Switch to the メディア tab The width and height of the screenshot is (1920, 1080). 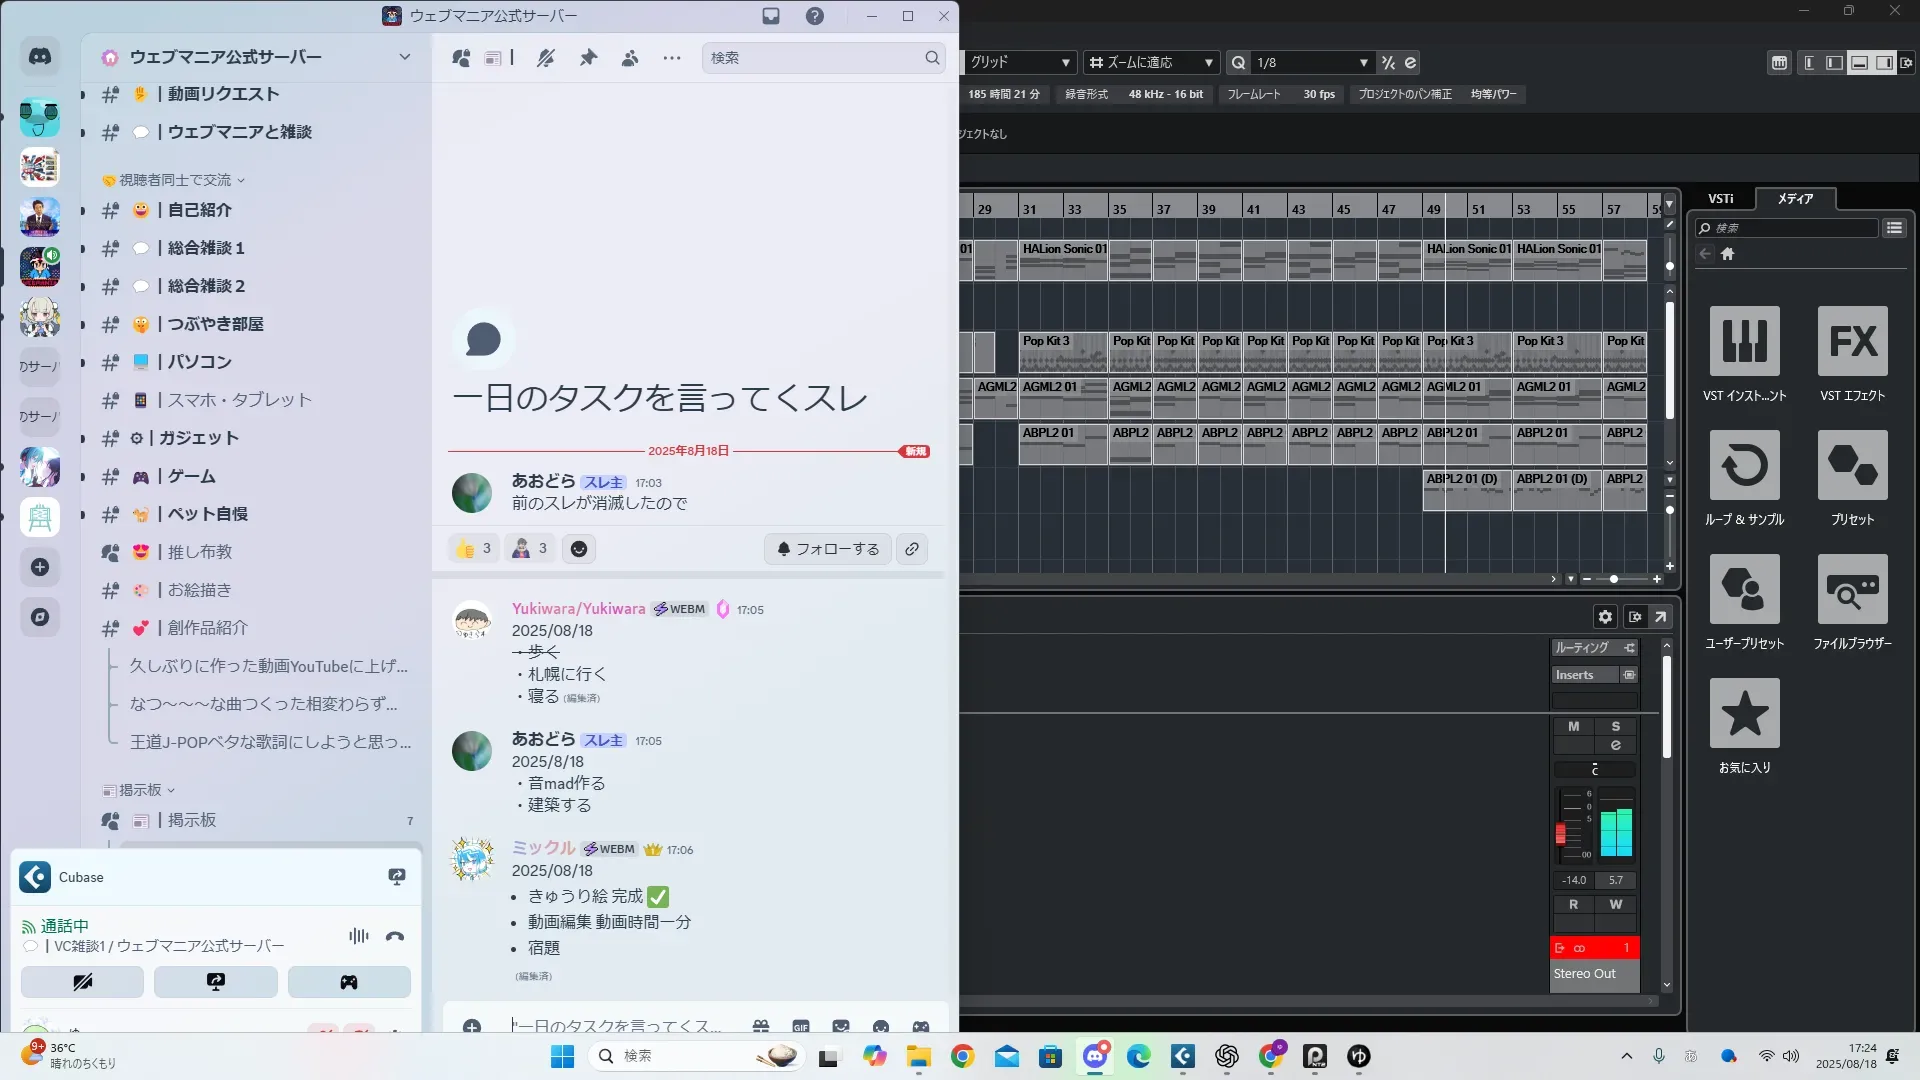click(1795, 198)
